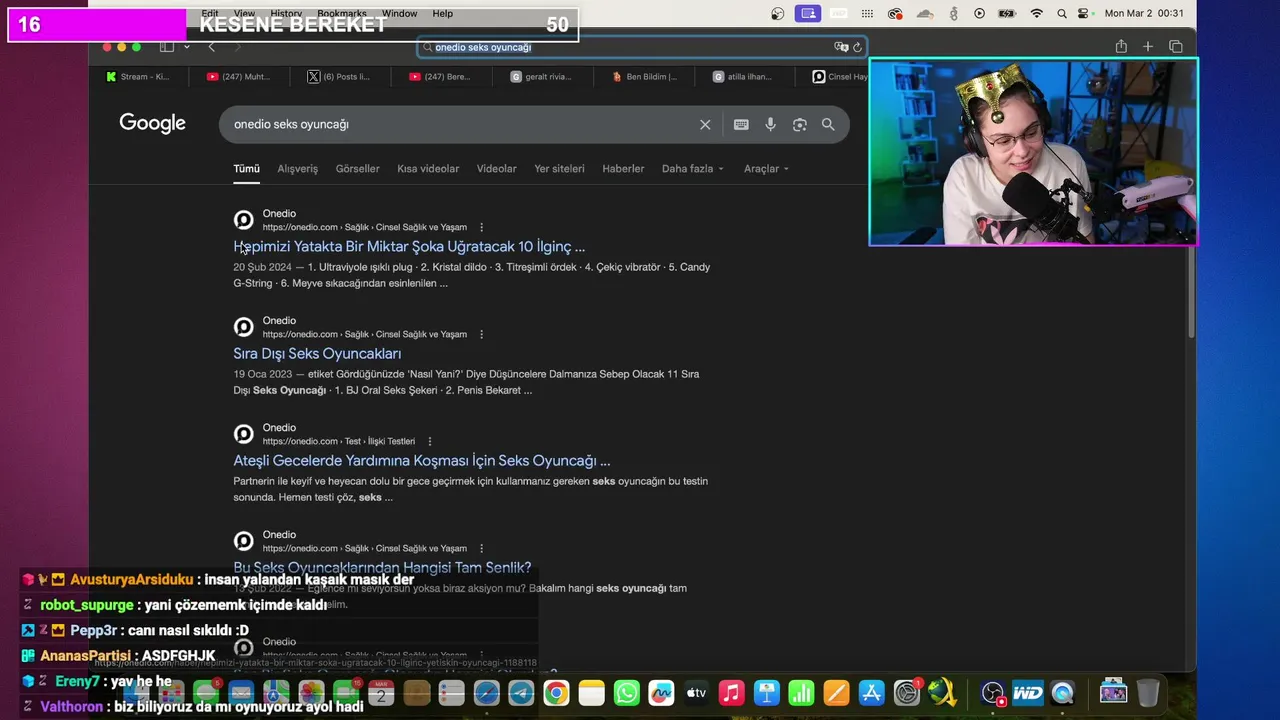Open WhatsApp from the dock

coord(626,693)
